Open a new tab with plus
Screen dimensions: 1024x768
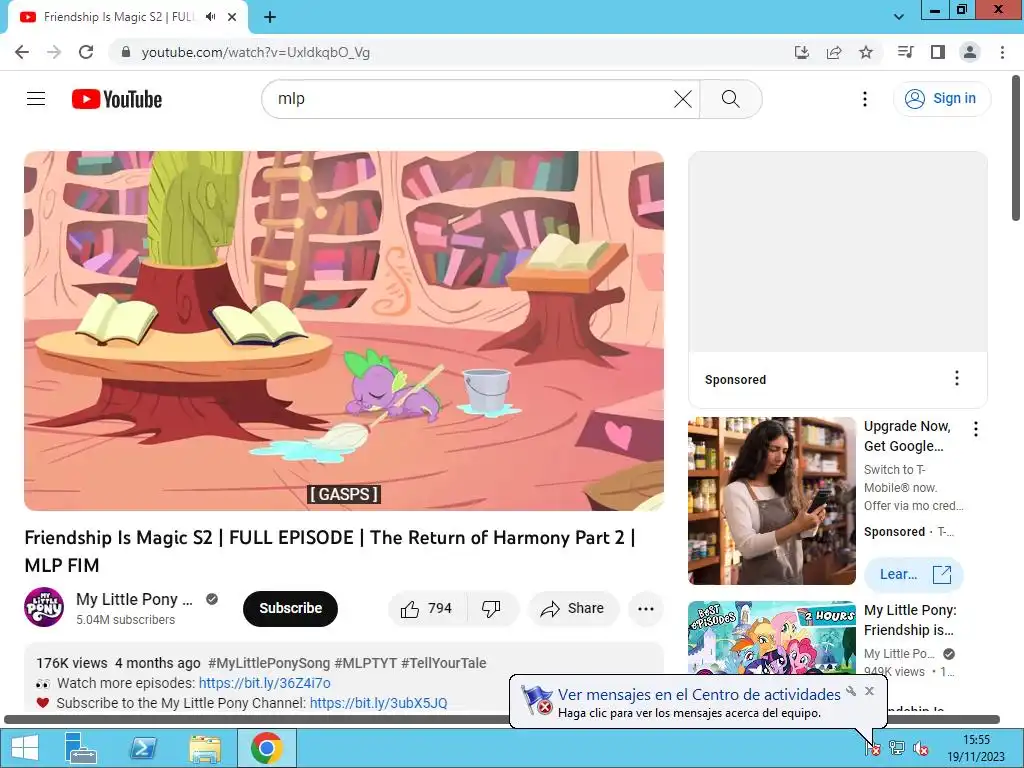(x=270, y=17)
